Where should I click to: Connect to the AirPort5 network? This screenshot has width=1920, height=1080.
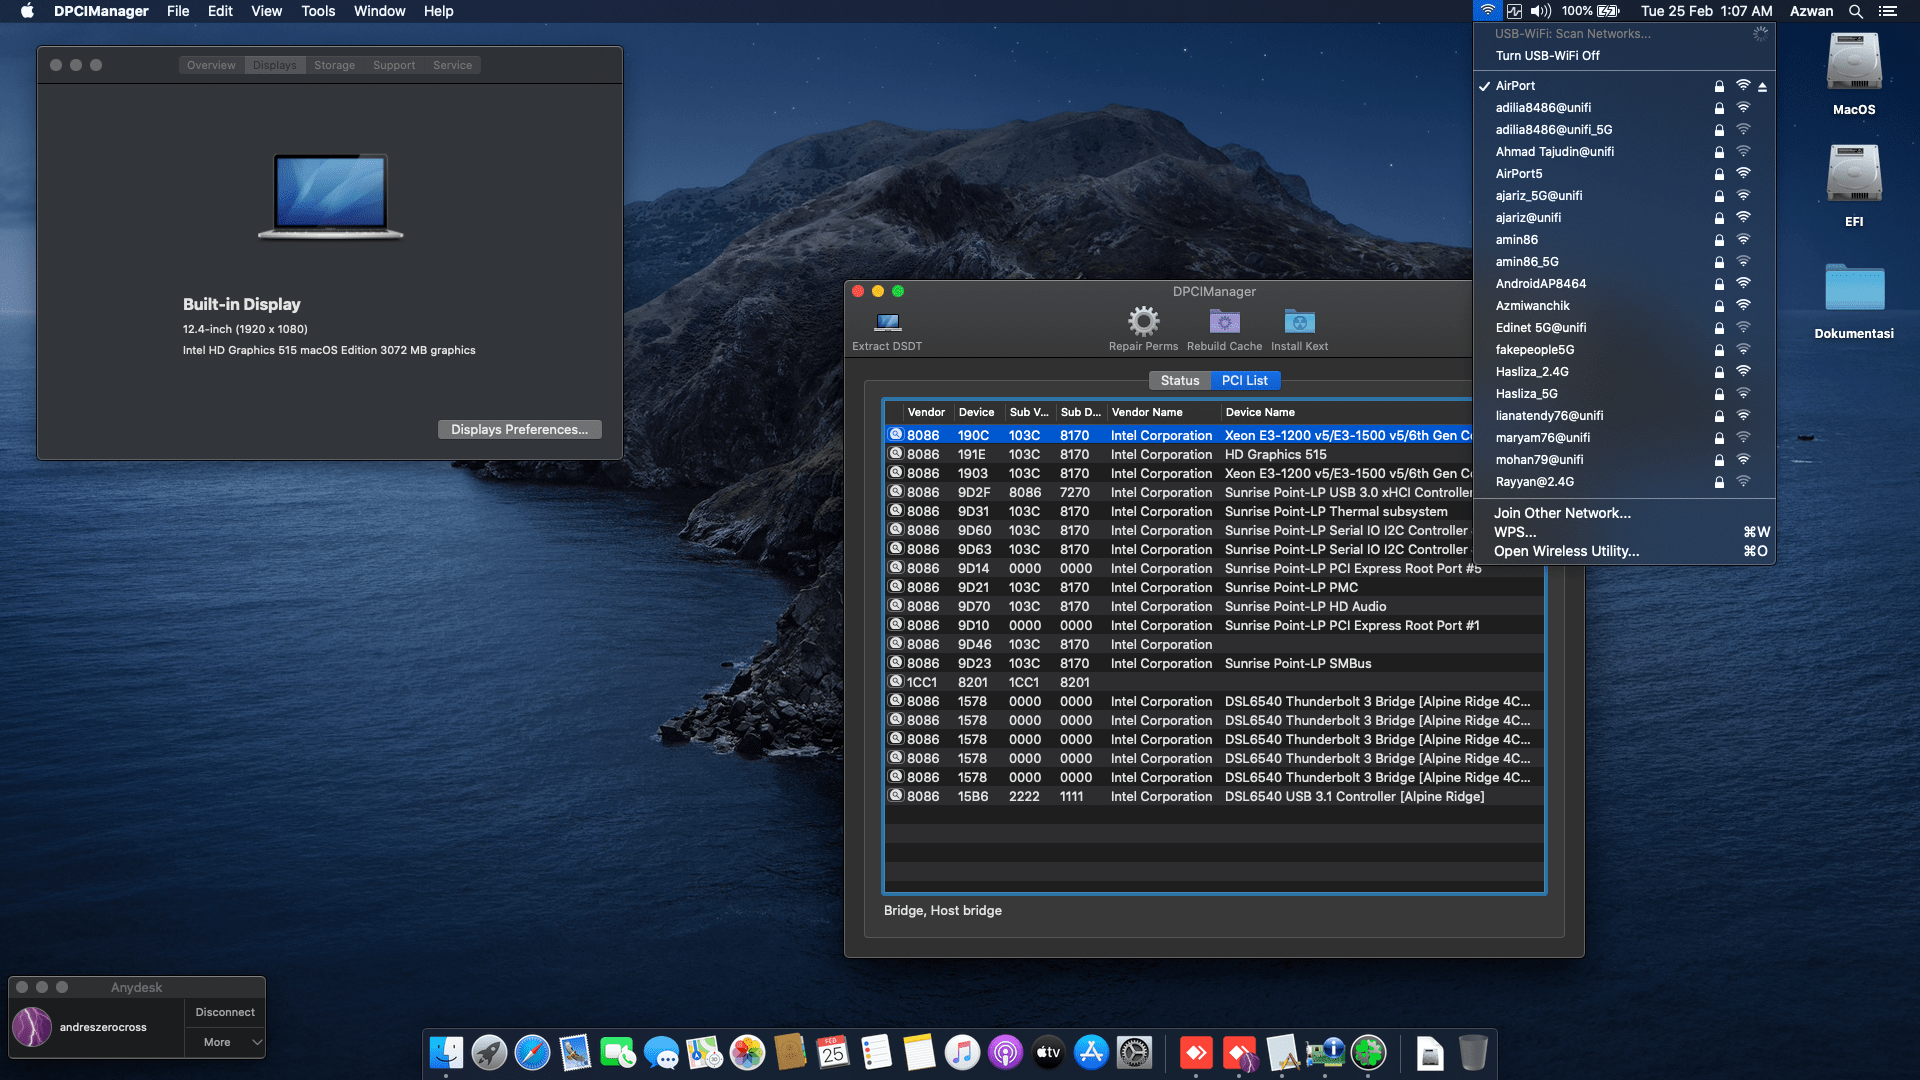[x=1624, y=174]
